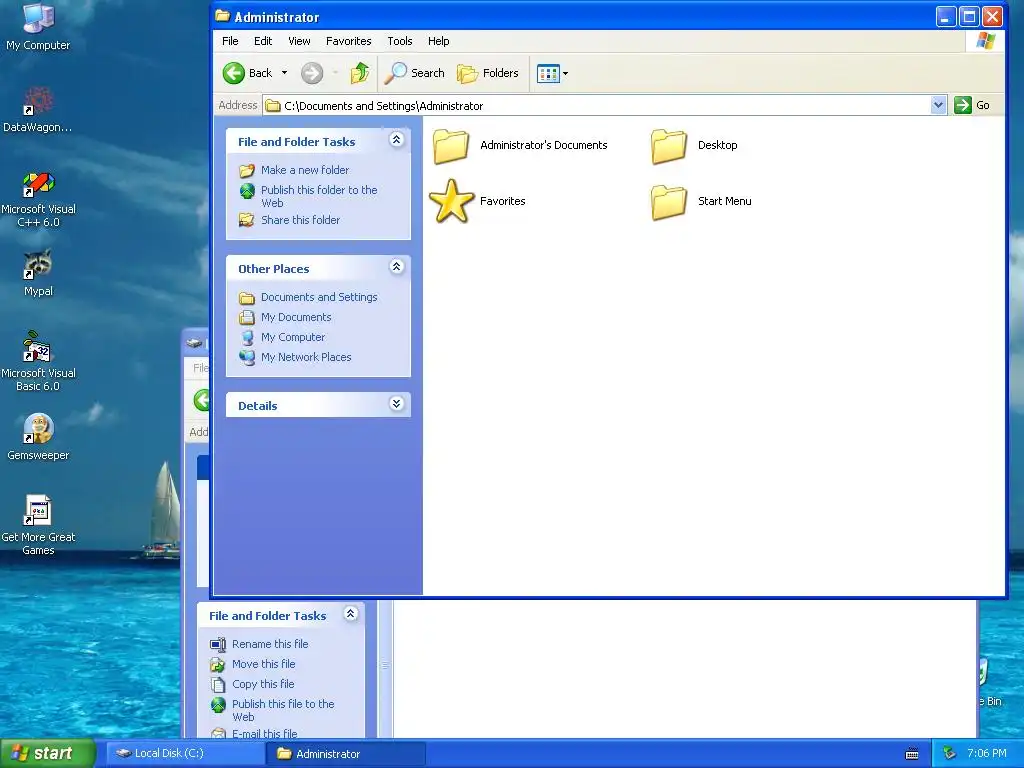The image size is (1024, 768).
Task: Expand the Details panel
Action: coord(396,404)
